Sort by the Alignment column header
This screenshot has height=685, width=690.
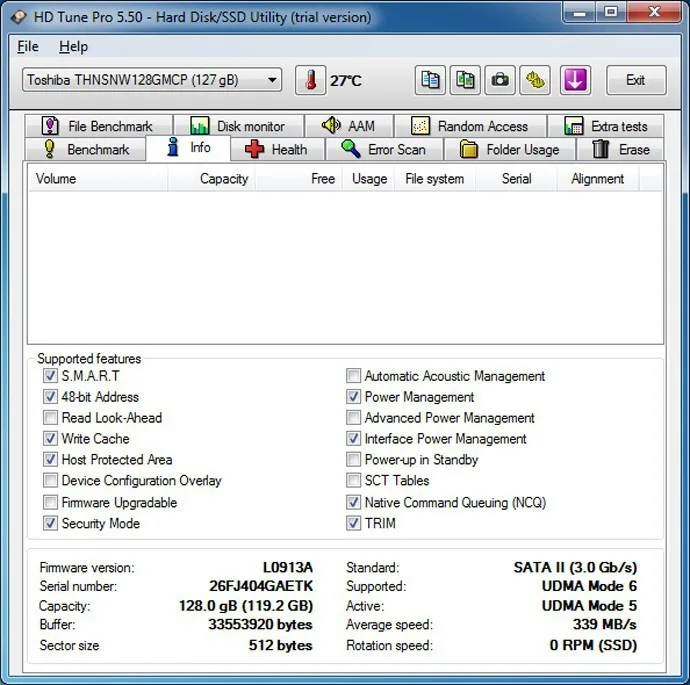(598, 179)
